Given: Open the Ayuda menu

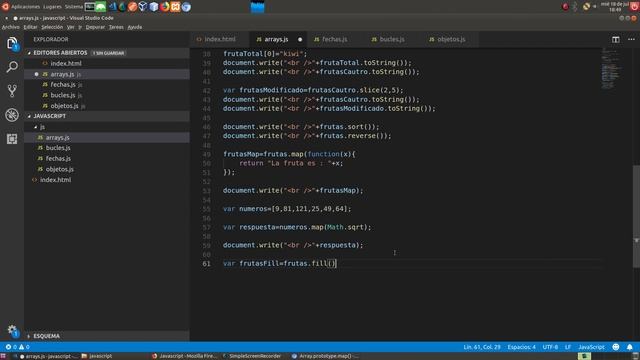Looking at the screenshot, I should [x=135, y=27].
